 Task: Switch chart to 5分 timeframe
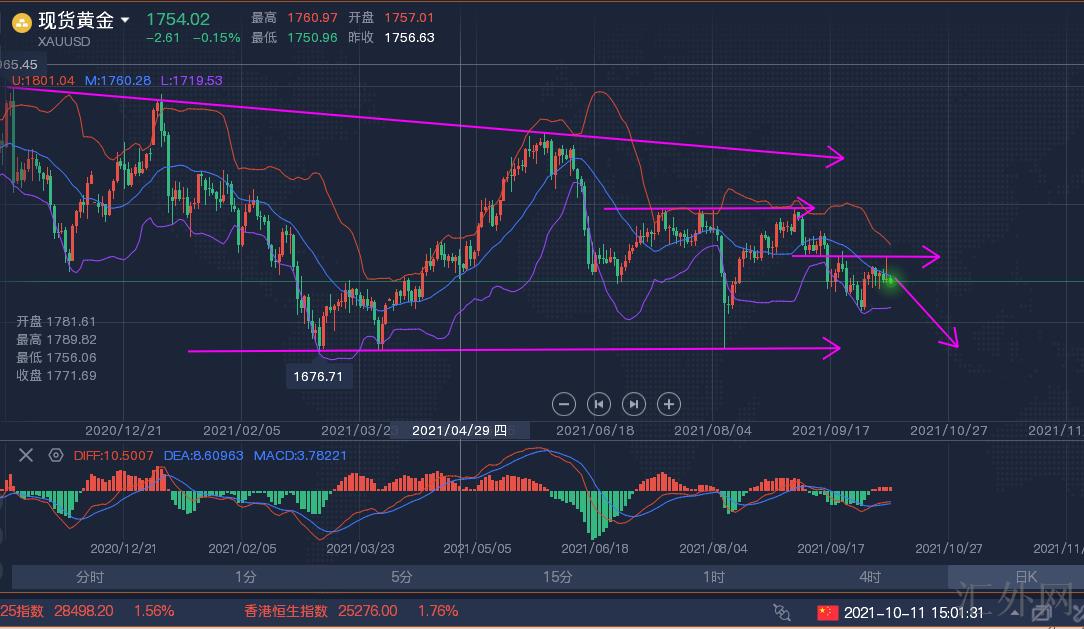(x=402, y=577)
